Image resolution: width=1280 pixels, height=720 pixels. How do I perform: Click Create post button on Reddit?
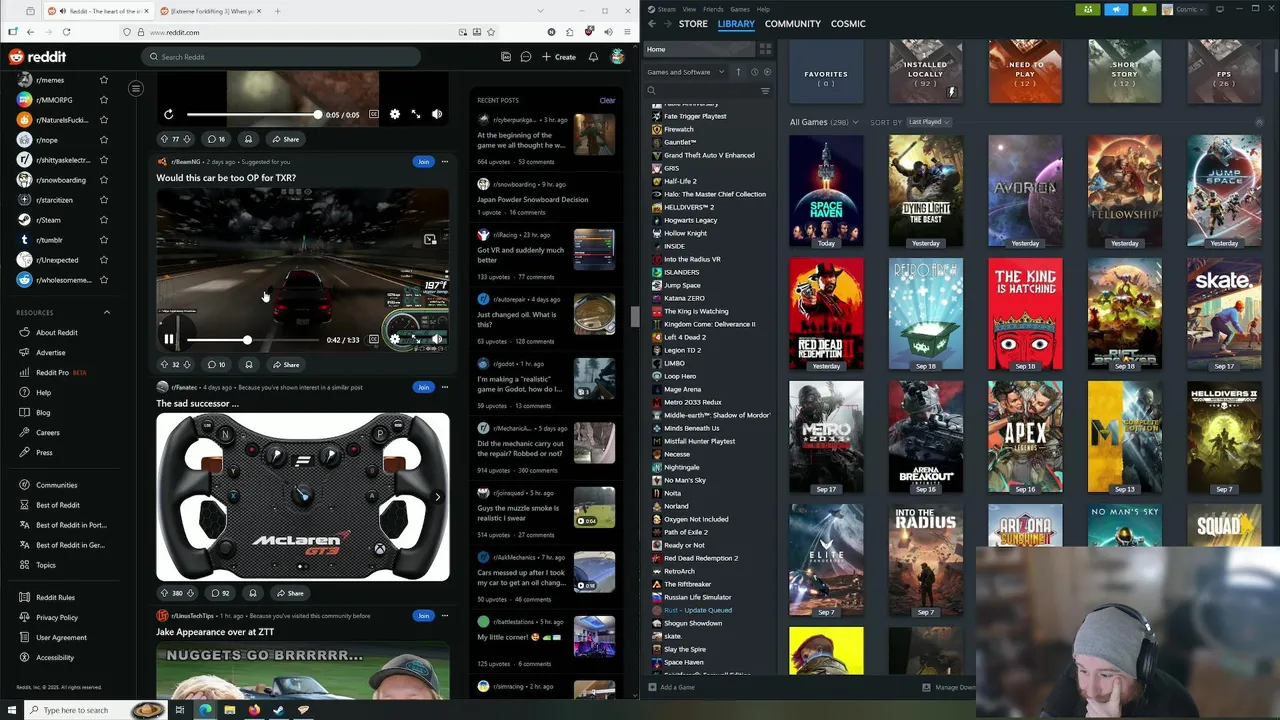pyautogui.click(x=559, y=57)
